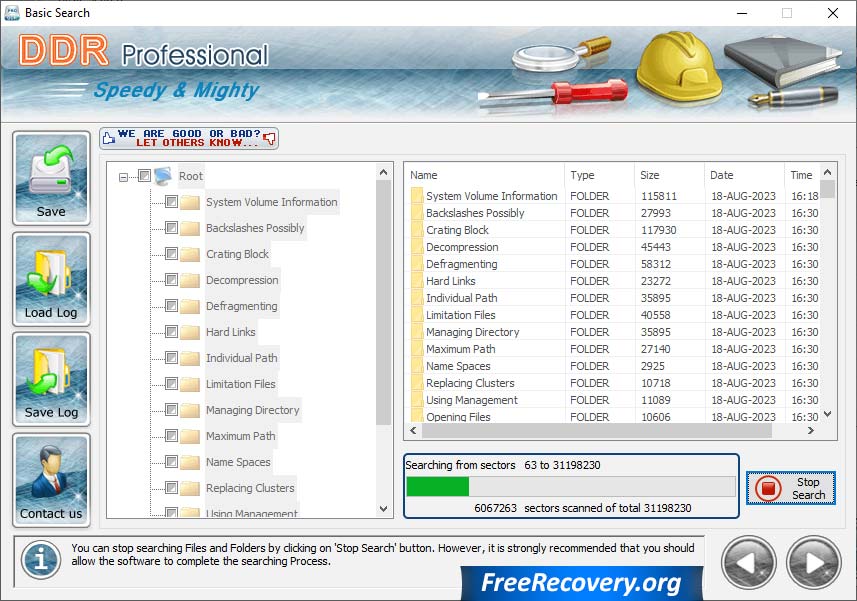Click folder icon beside Hard Links in tree

point(190,332)
